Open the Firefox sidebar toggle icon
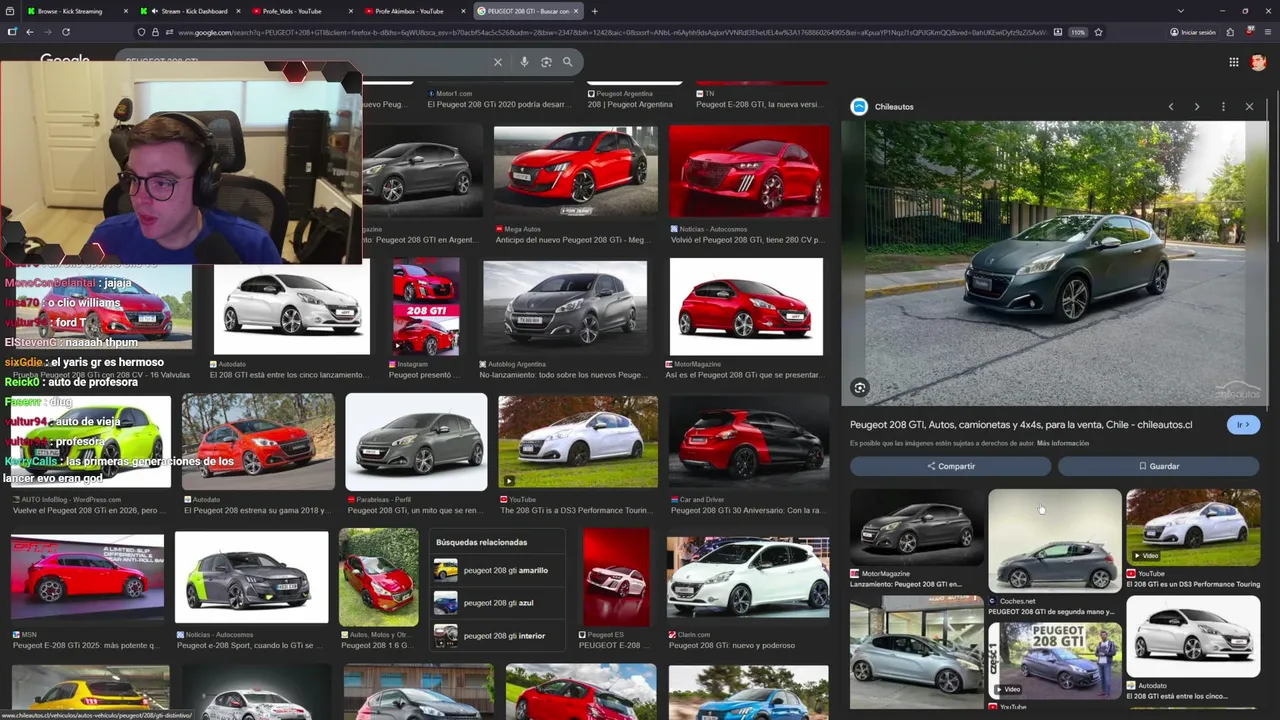The width and height of the screenshot is (1280, 720). pyautogui.click(x=12, y=32)
